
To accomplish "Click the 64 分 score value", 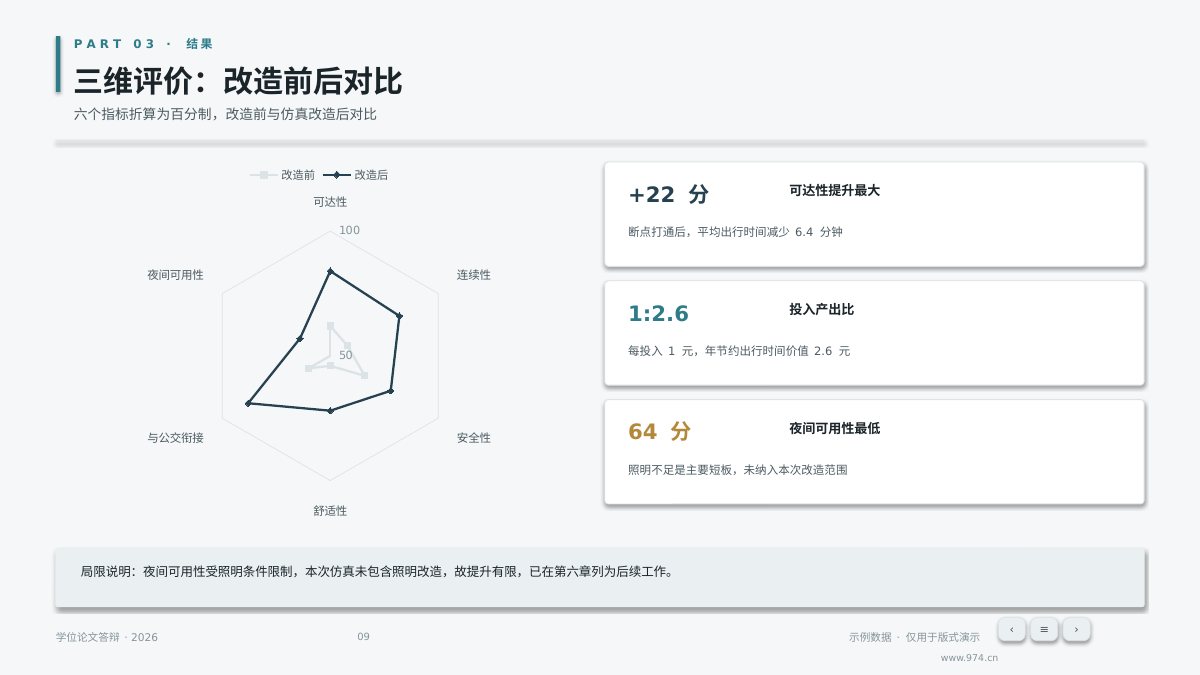I will (x=659, y=432).
